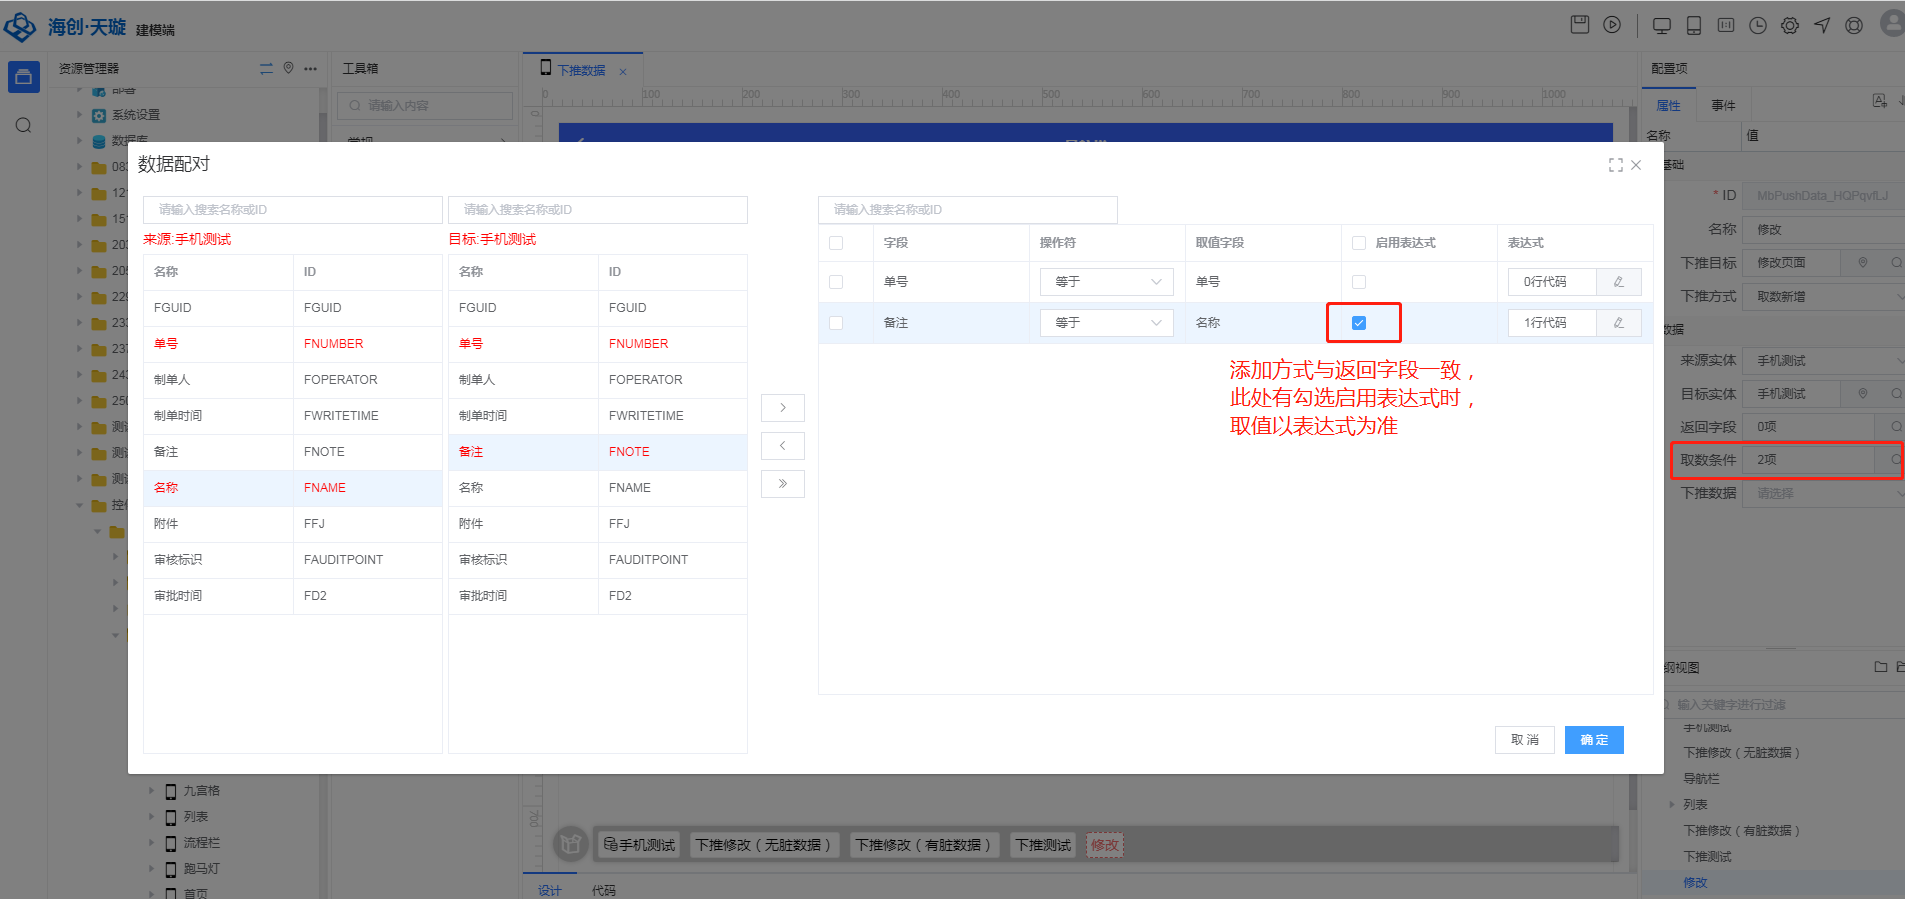Click the source list search input field
Viewport: 1905px width, 899px height.
pos(292,210)
